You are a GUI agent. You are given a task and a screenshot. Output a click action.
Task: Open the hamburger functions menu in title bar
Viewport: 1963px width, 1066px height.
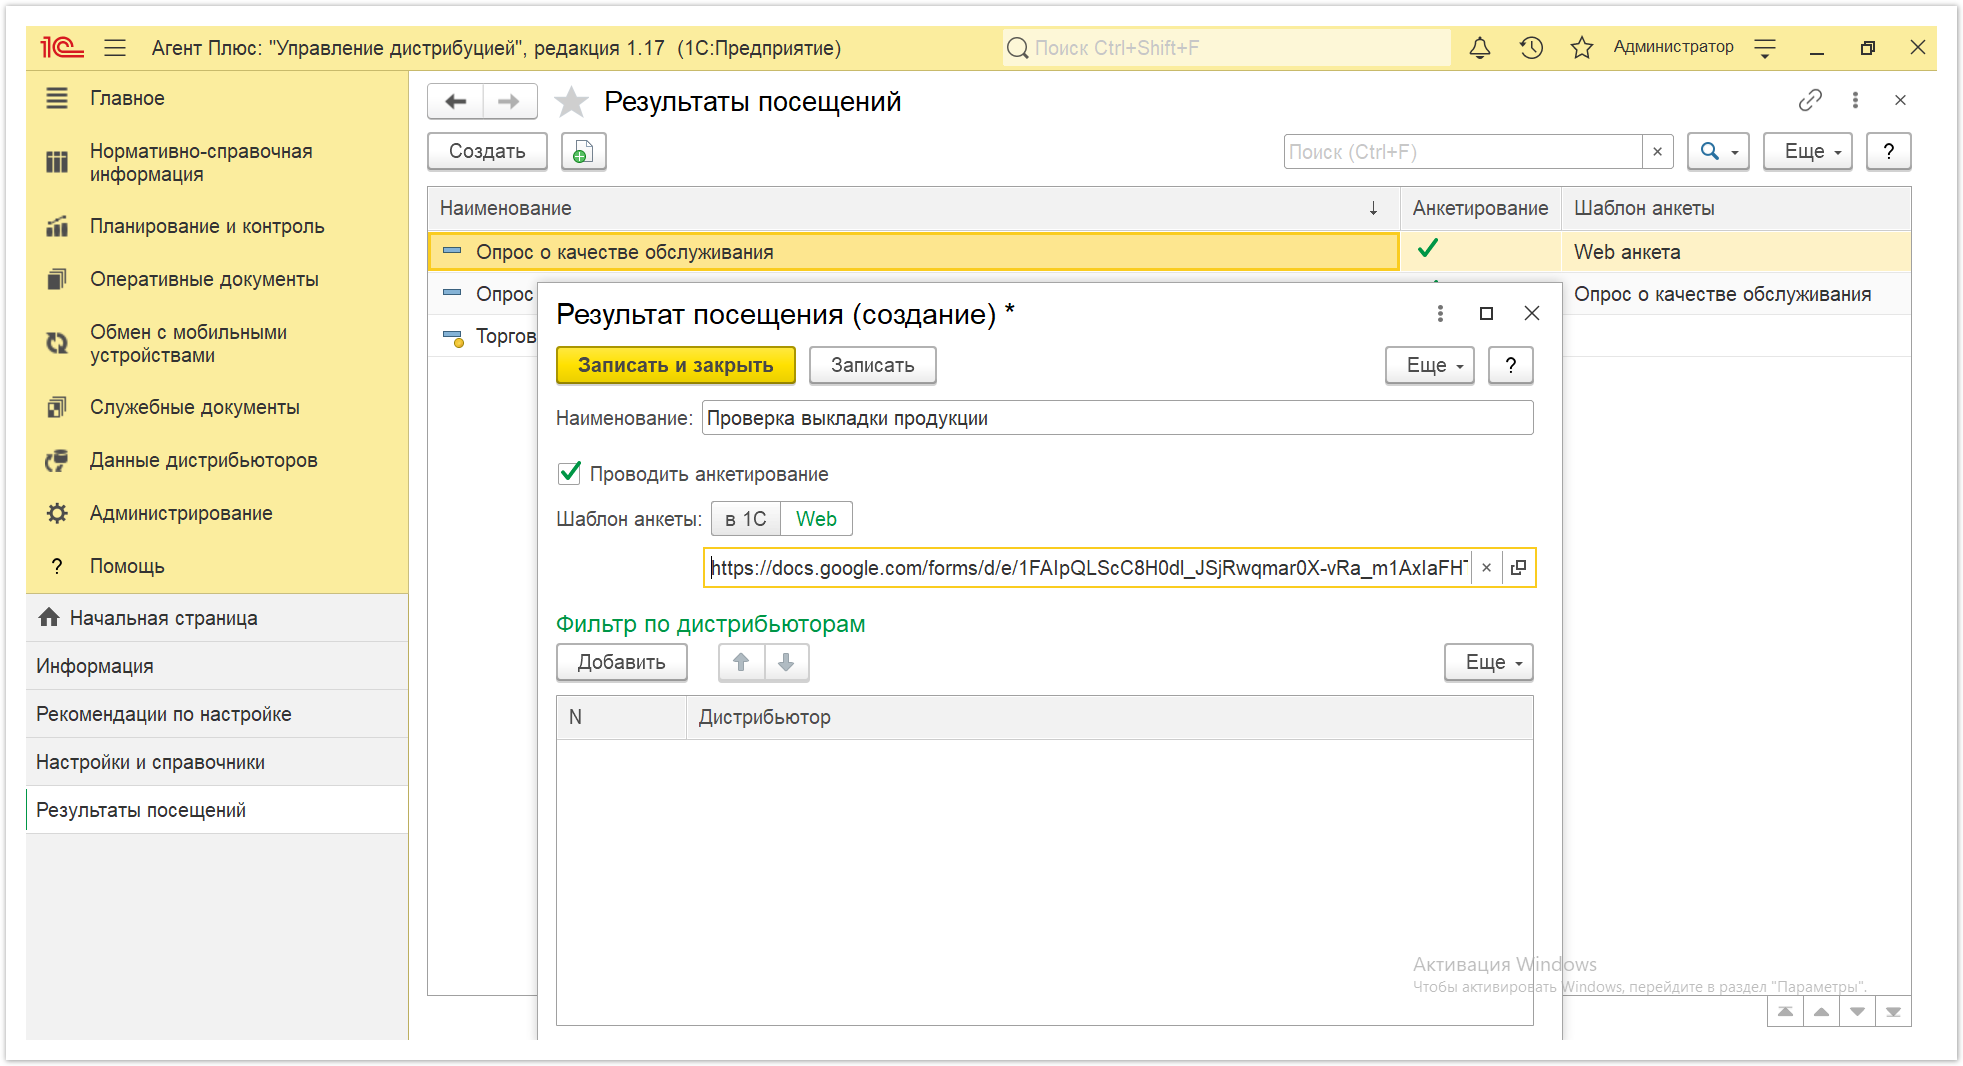[115, 47]
